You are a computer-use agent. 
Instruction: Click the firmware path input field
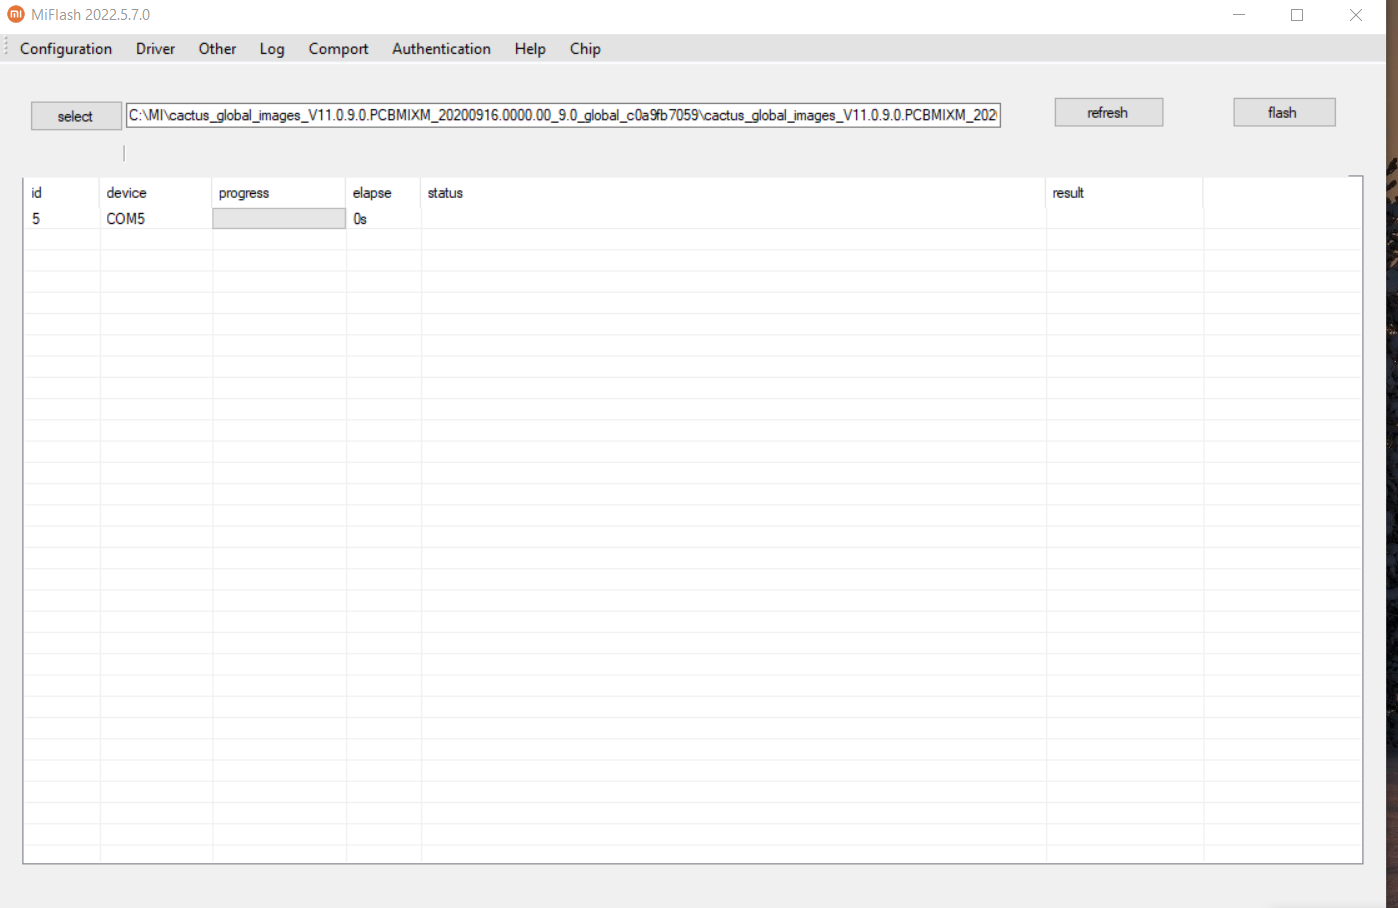[563, 115]
